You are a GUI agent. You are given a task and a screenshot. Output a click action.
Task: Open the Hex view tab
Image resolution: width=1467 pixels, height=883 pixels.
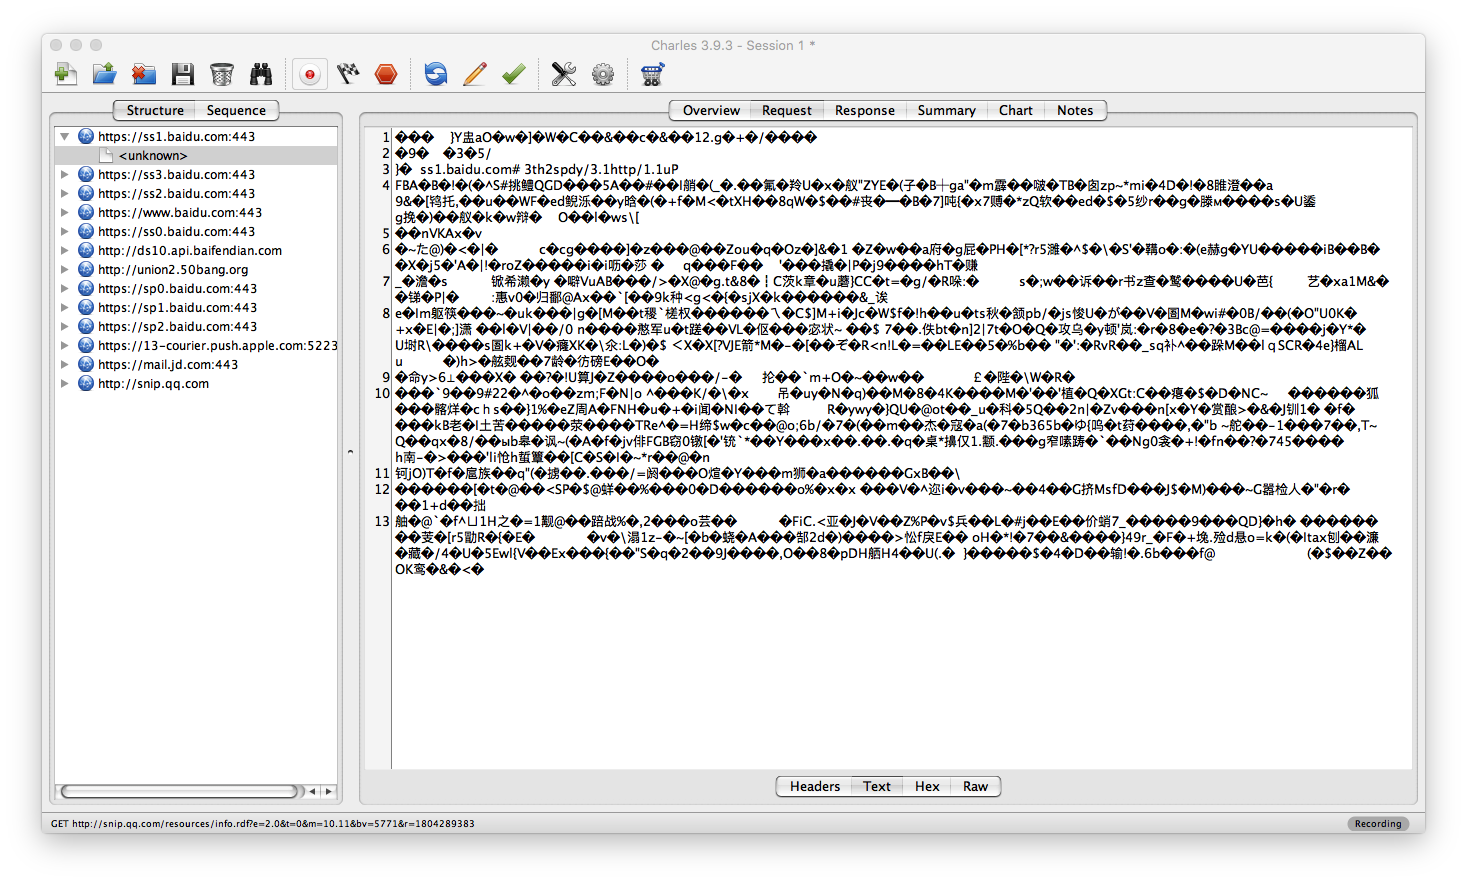[927, 786]
